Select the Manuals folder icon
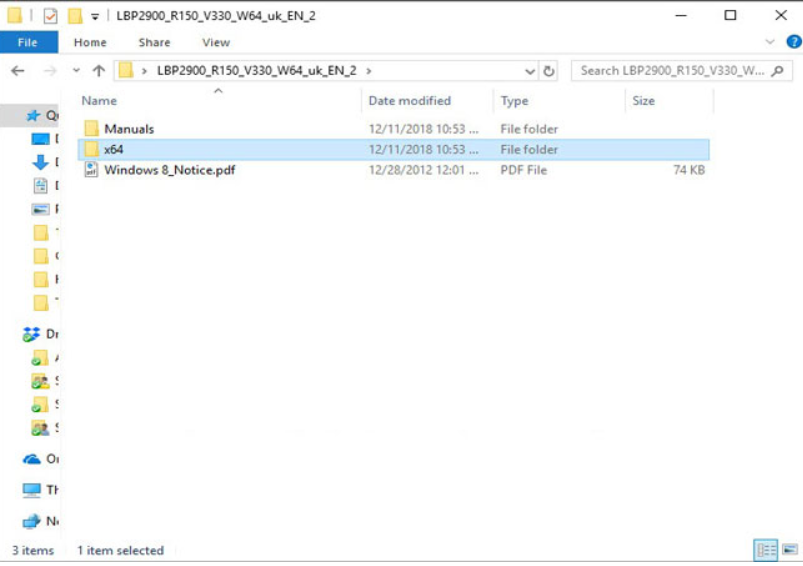 tap(92, 129)
